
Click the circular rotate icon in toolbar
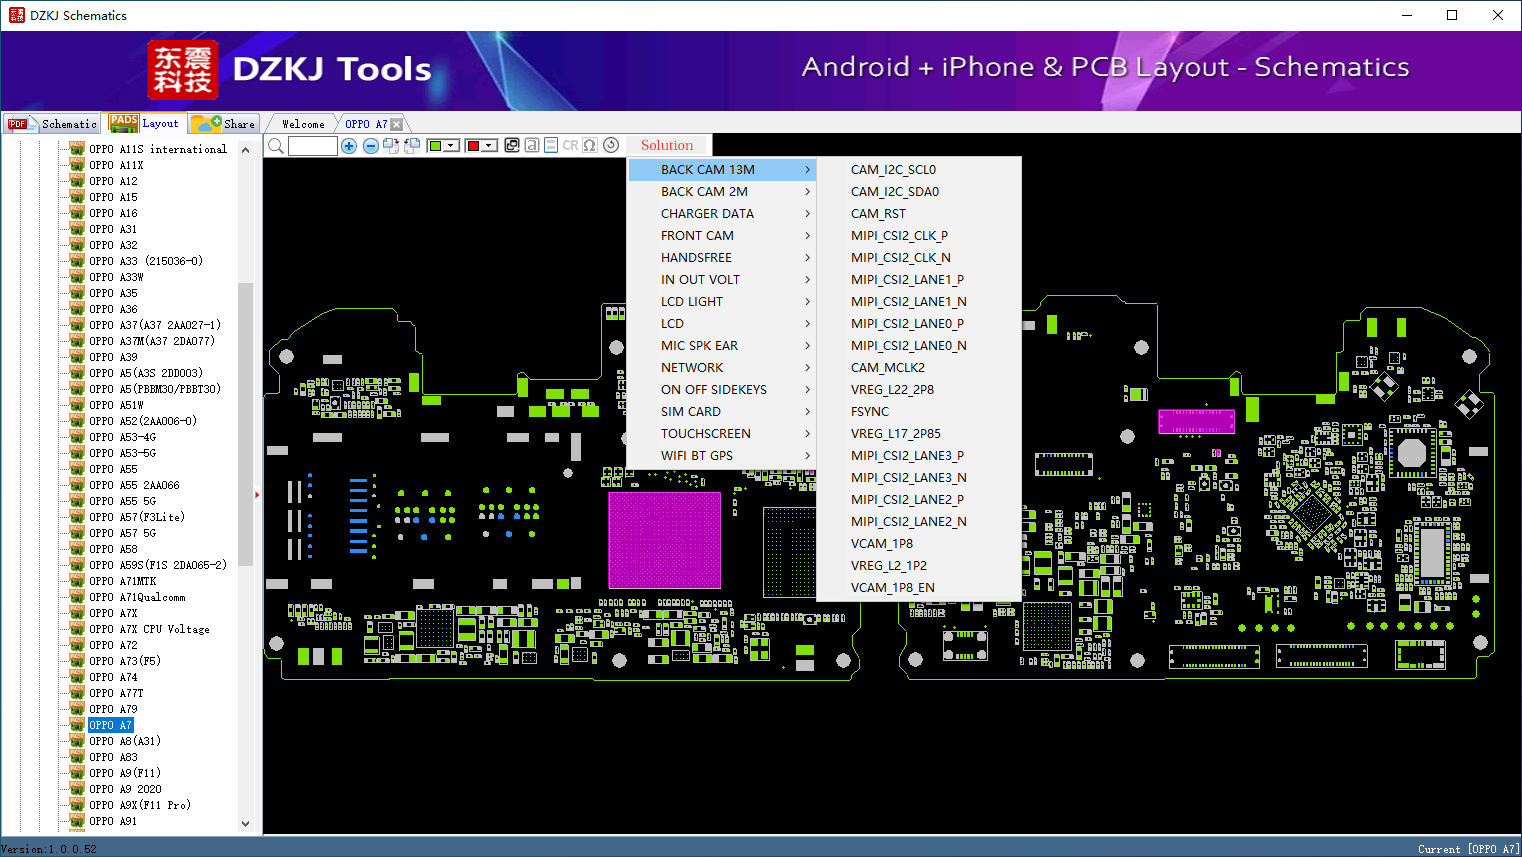pos(611,145)
